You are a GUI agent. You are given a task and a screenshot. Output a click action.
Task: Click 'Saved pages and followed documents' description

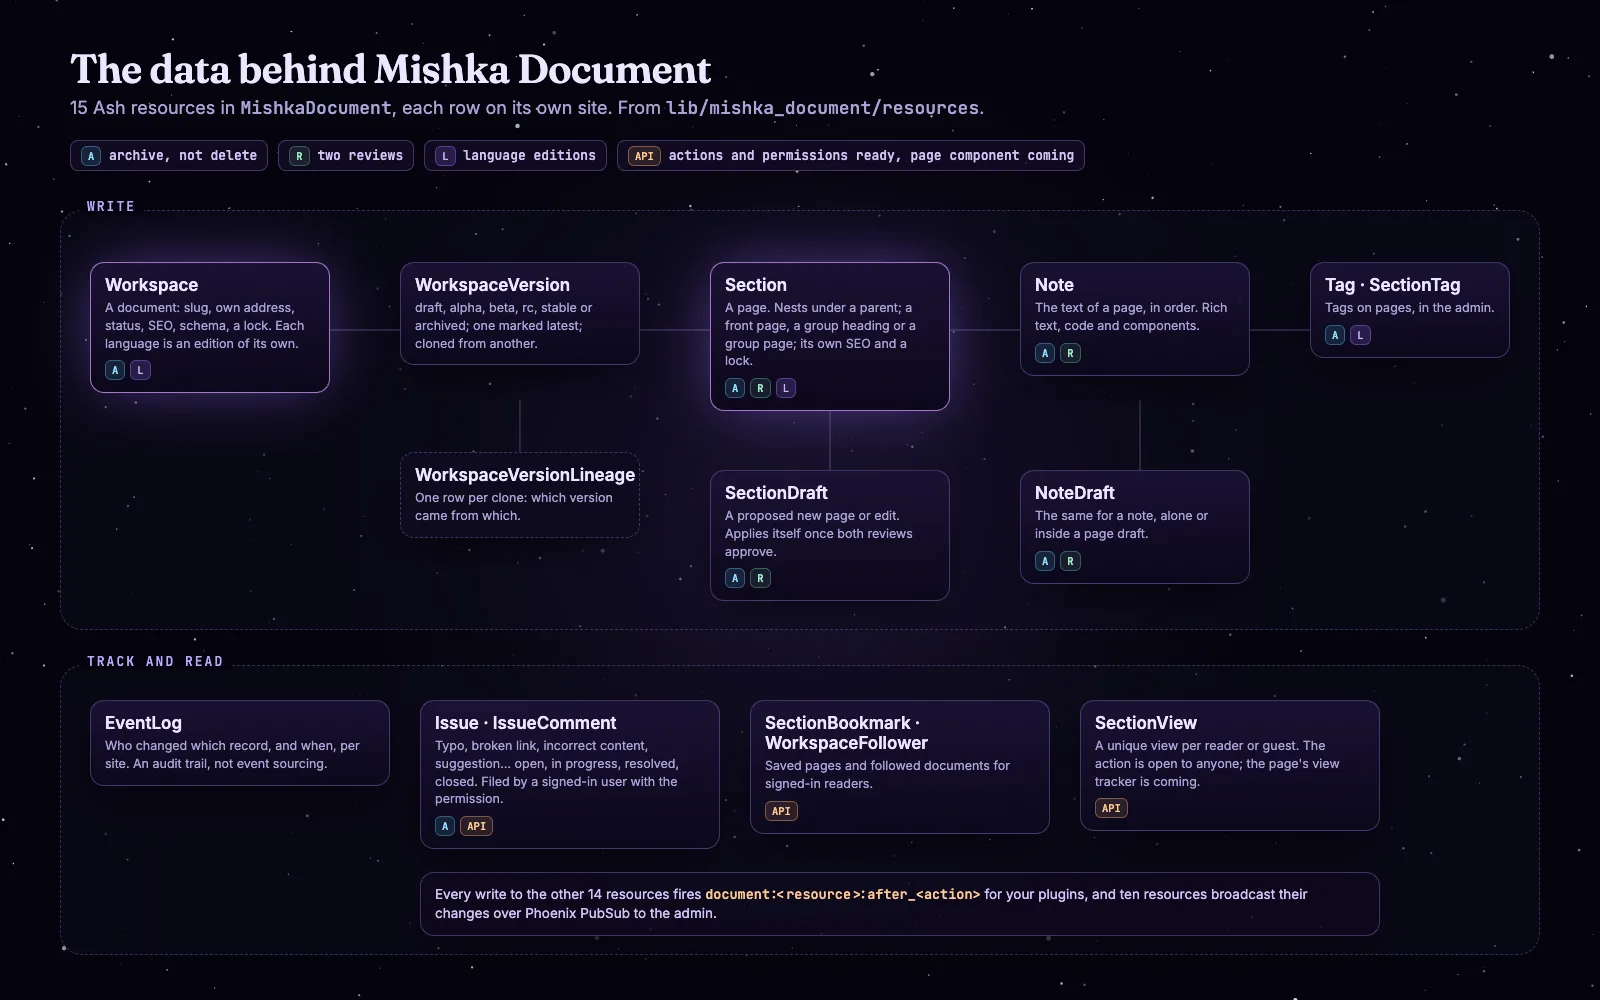pos(887,775)
